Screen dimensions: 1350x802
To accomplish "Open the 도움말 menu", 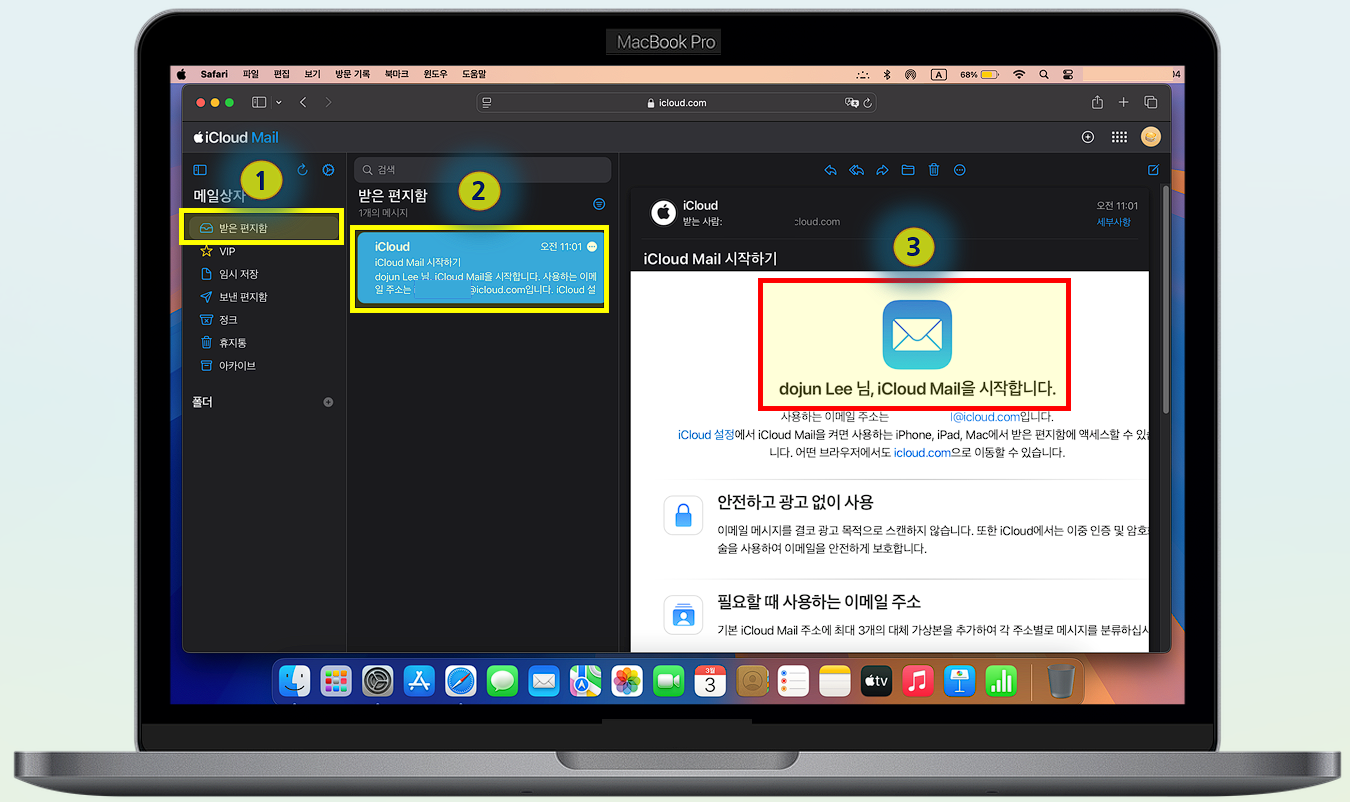I will (x=474, y=74).
